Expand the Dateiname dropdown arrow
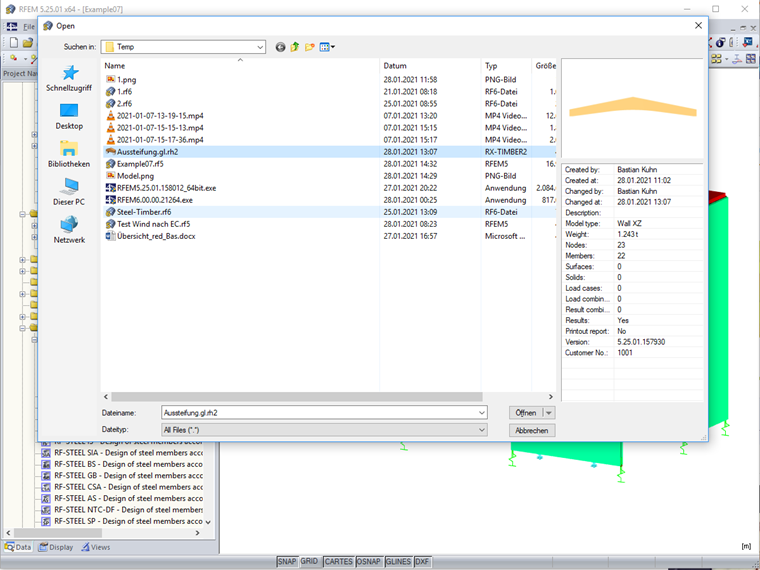Screen dimensions: 760x570 point(482,413)
